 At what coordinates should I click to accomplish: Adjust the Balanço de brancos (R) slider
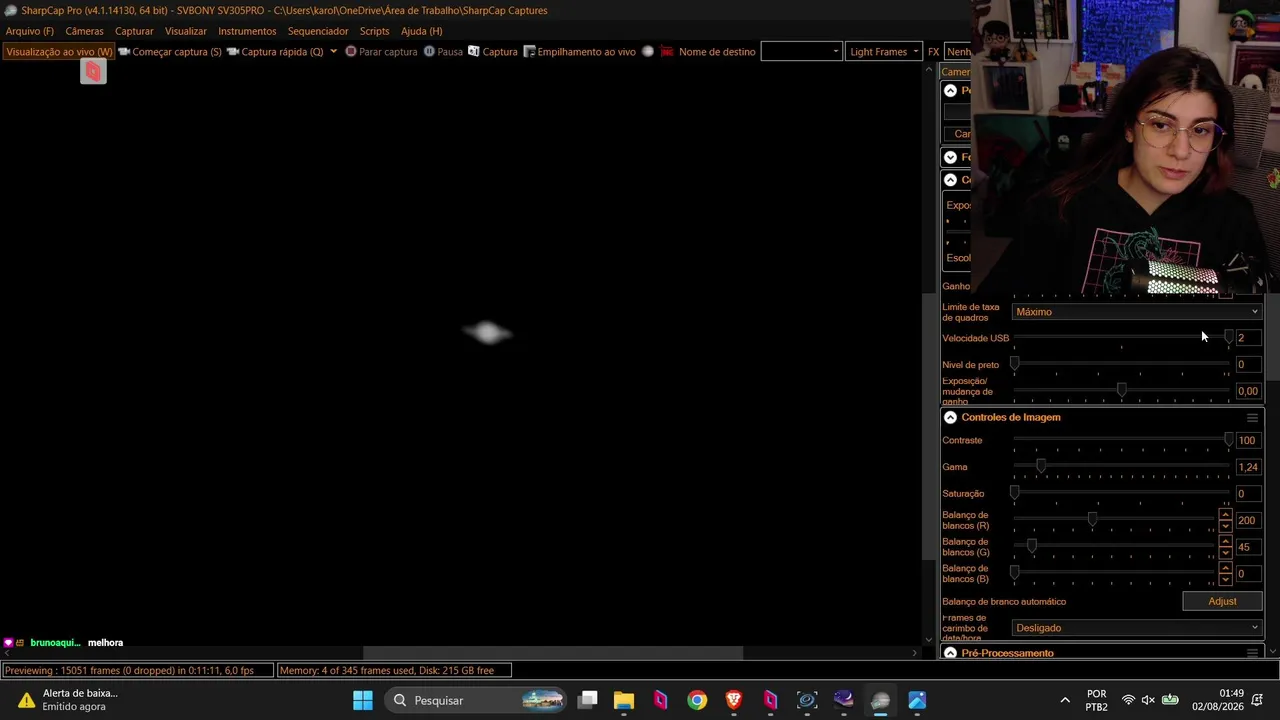pyautogui.click(x=1115, y=520)
